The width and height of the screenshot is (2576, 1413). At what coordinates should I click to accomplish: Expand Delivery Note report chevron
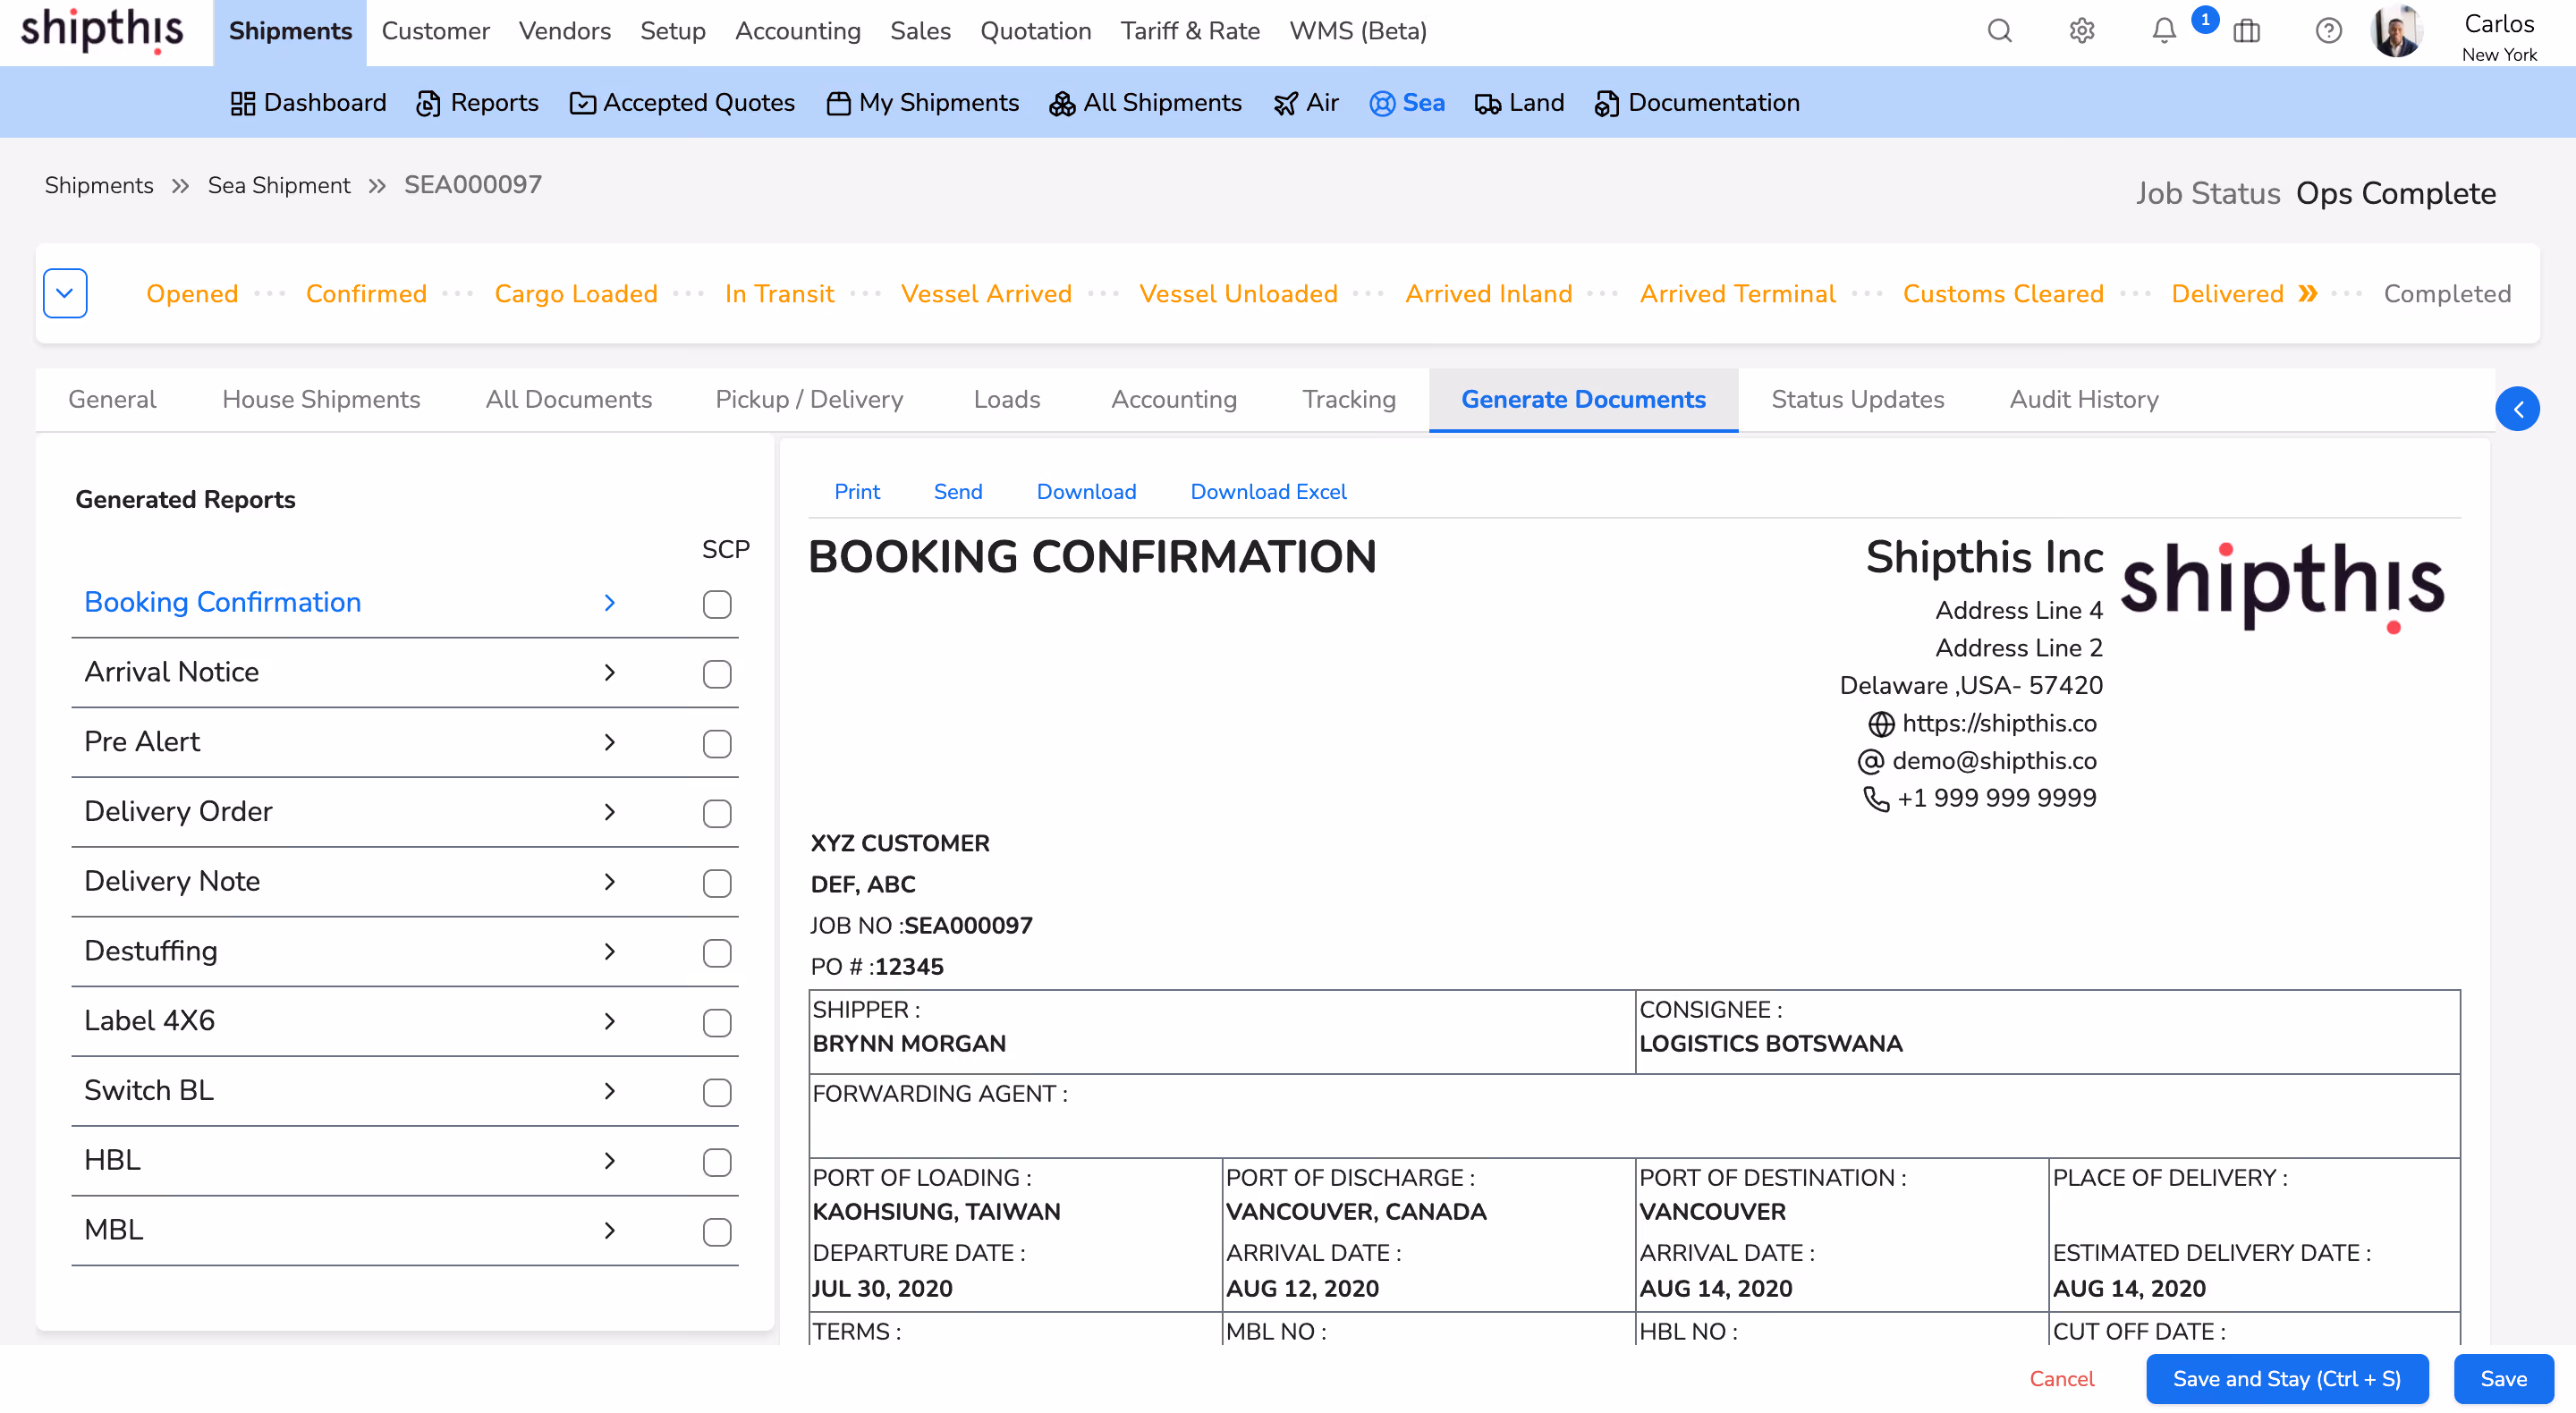pos(610,882)
